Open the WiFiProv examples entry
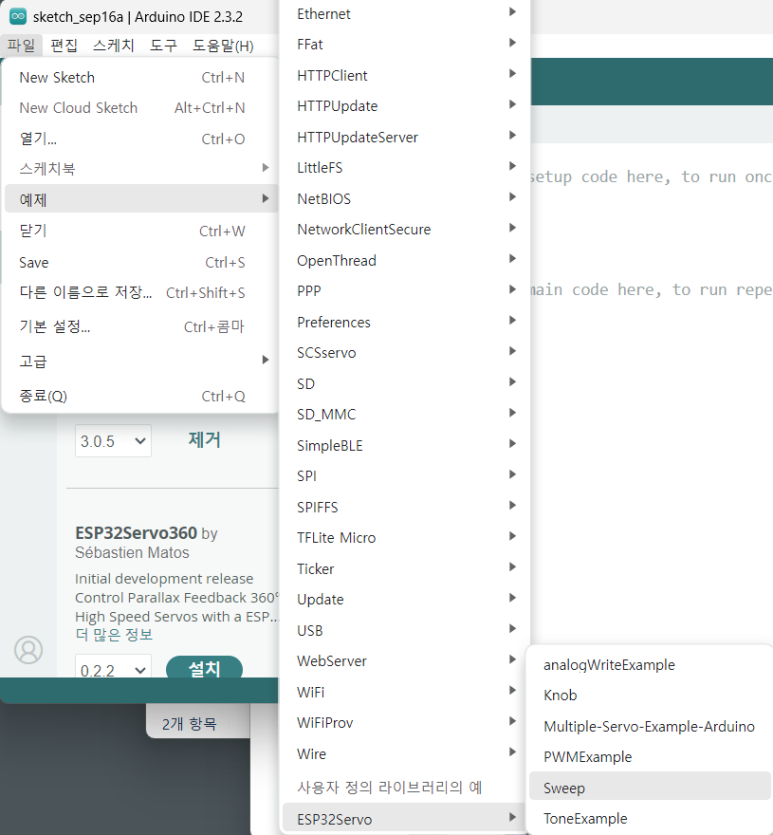Image resolution: width=773 pixels, height=835 pixels. point(405,723)
